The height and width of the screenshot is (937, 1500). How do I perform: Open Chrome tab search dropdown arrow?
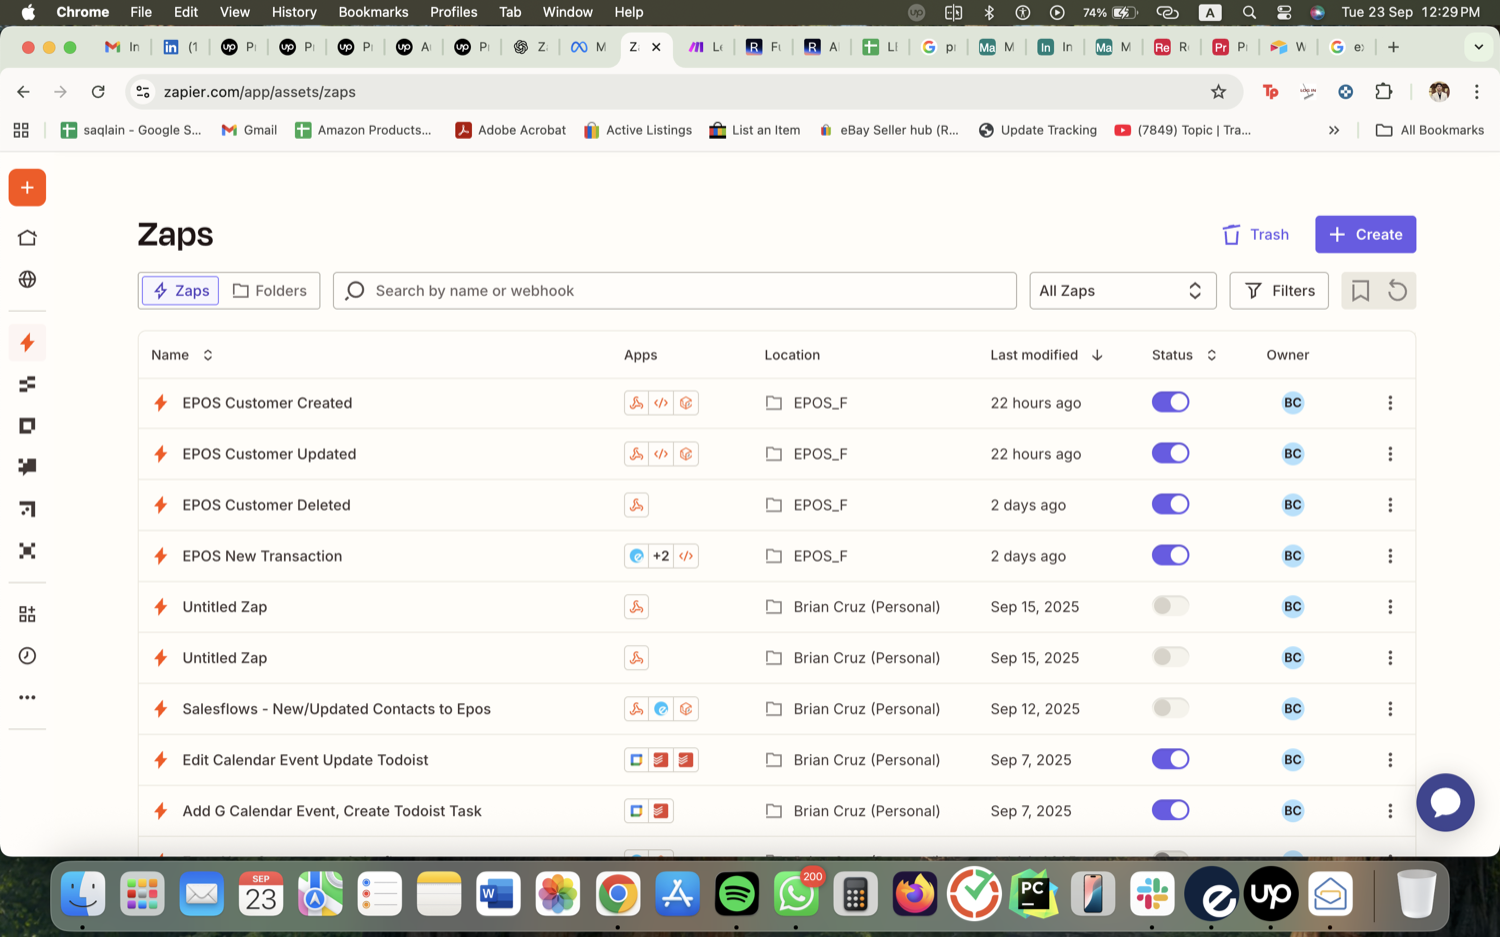1478,47
